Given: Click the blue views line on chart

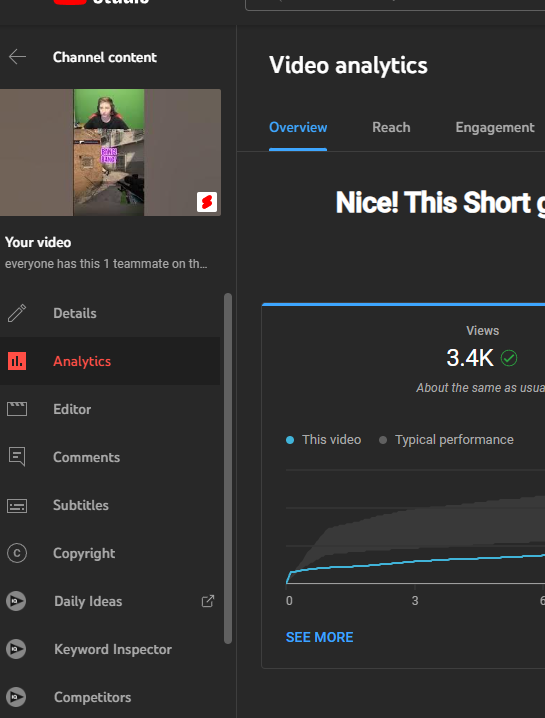Looking at the screenshot, I should pos(414,561).
